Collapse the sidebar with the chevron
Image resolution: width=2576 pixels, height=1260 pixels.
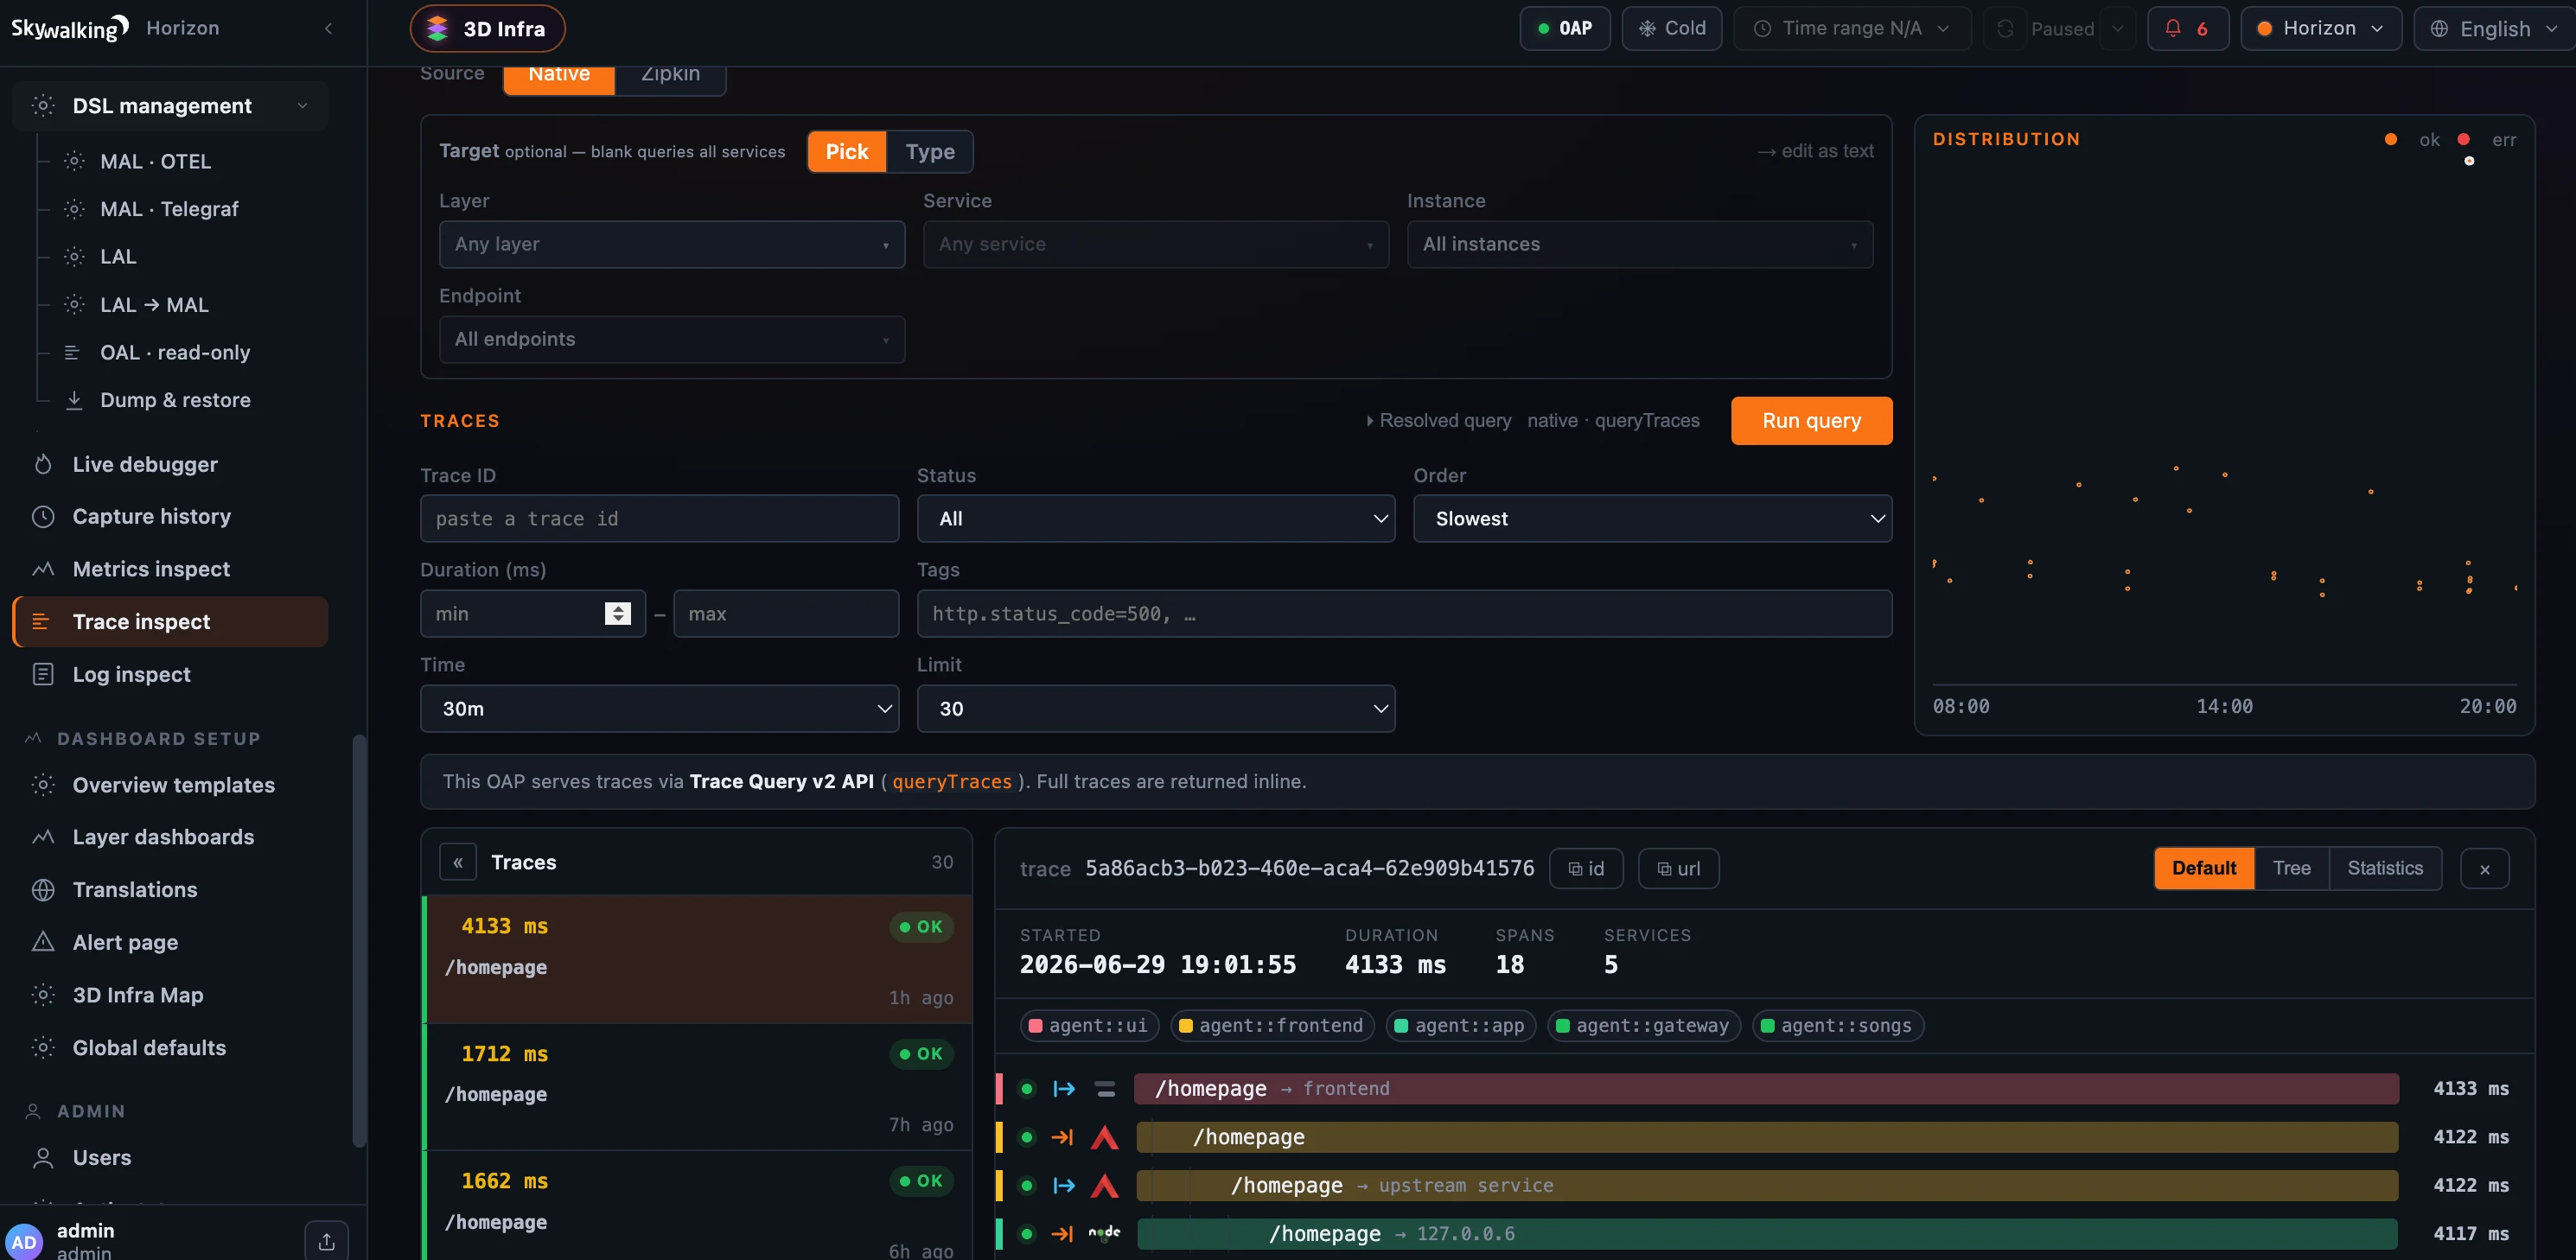[328, 28]
